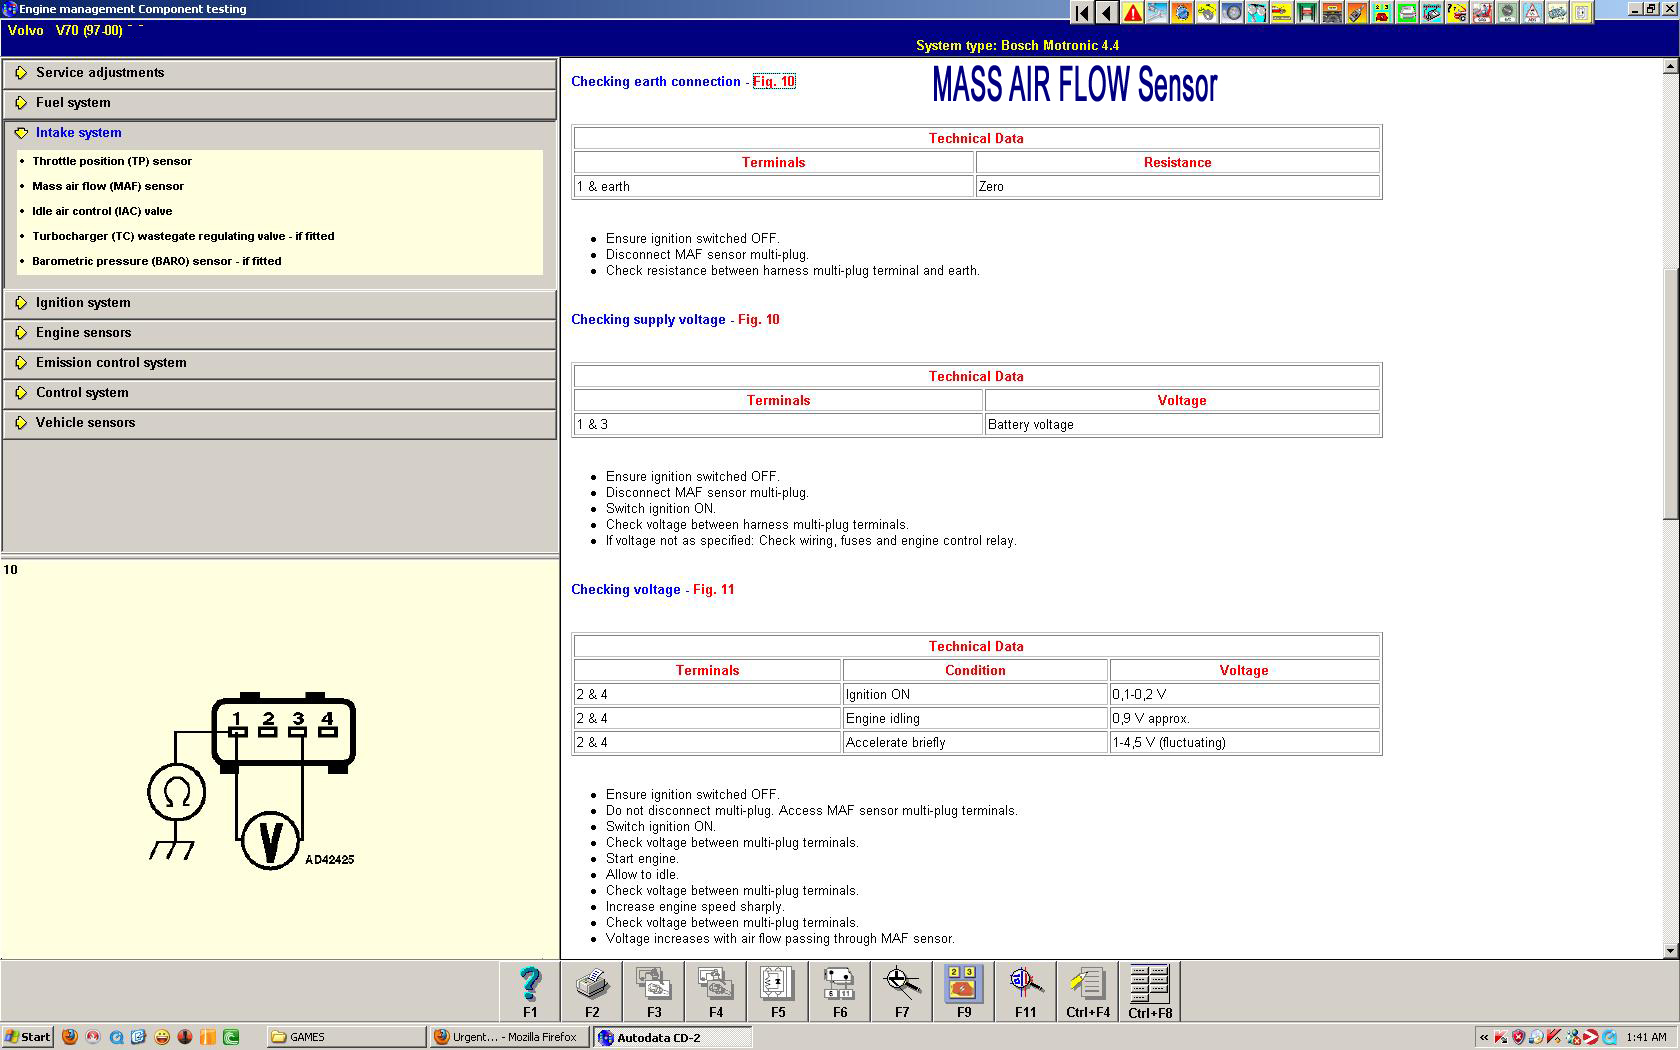
Task: Expand the Fuel system section
Action: pos(280,103)
